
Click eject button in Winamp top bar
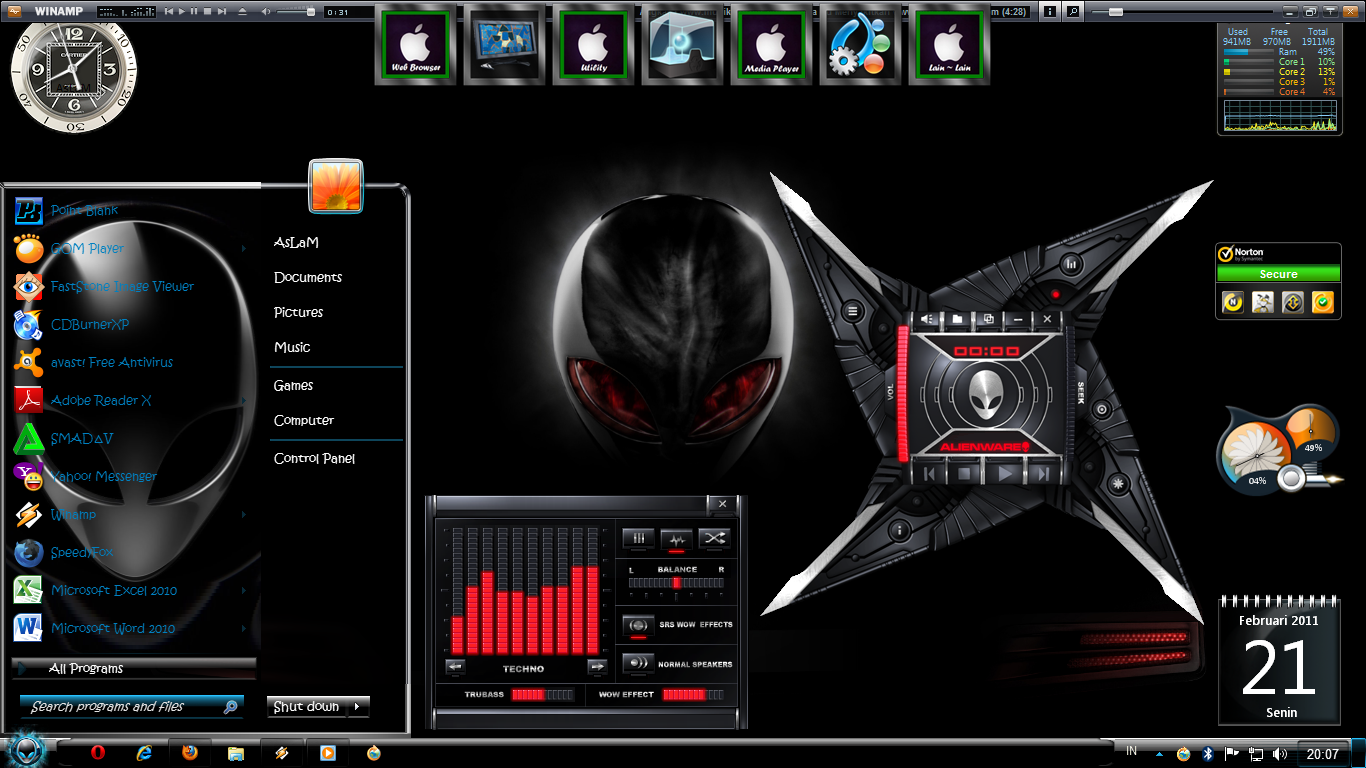coord(242,11)
